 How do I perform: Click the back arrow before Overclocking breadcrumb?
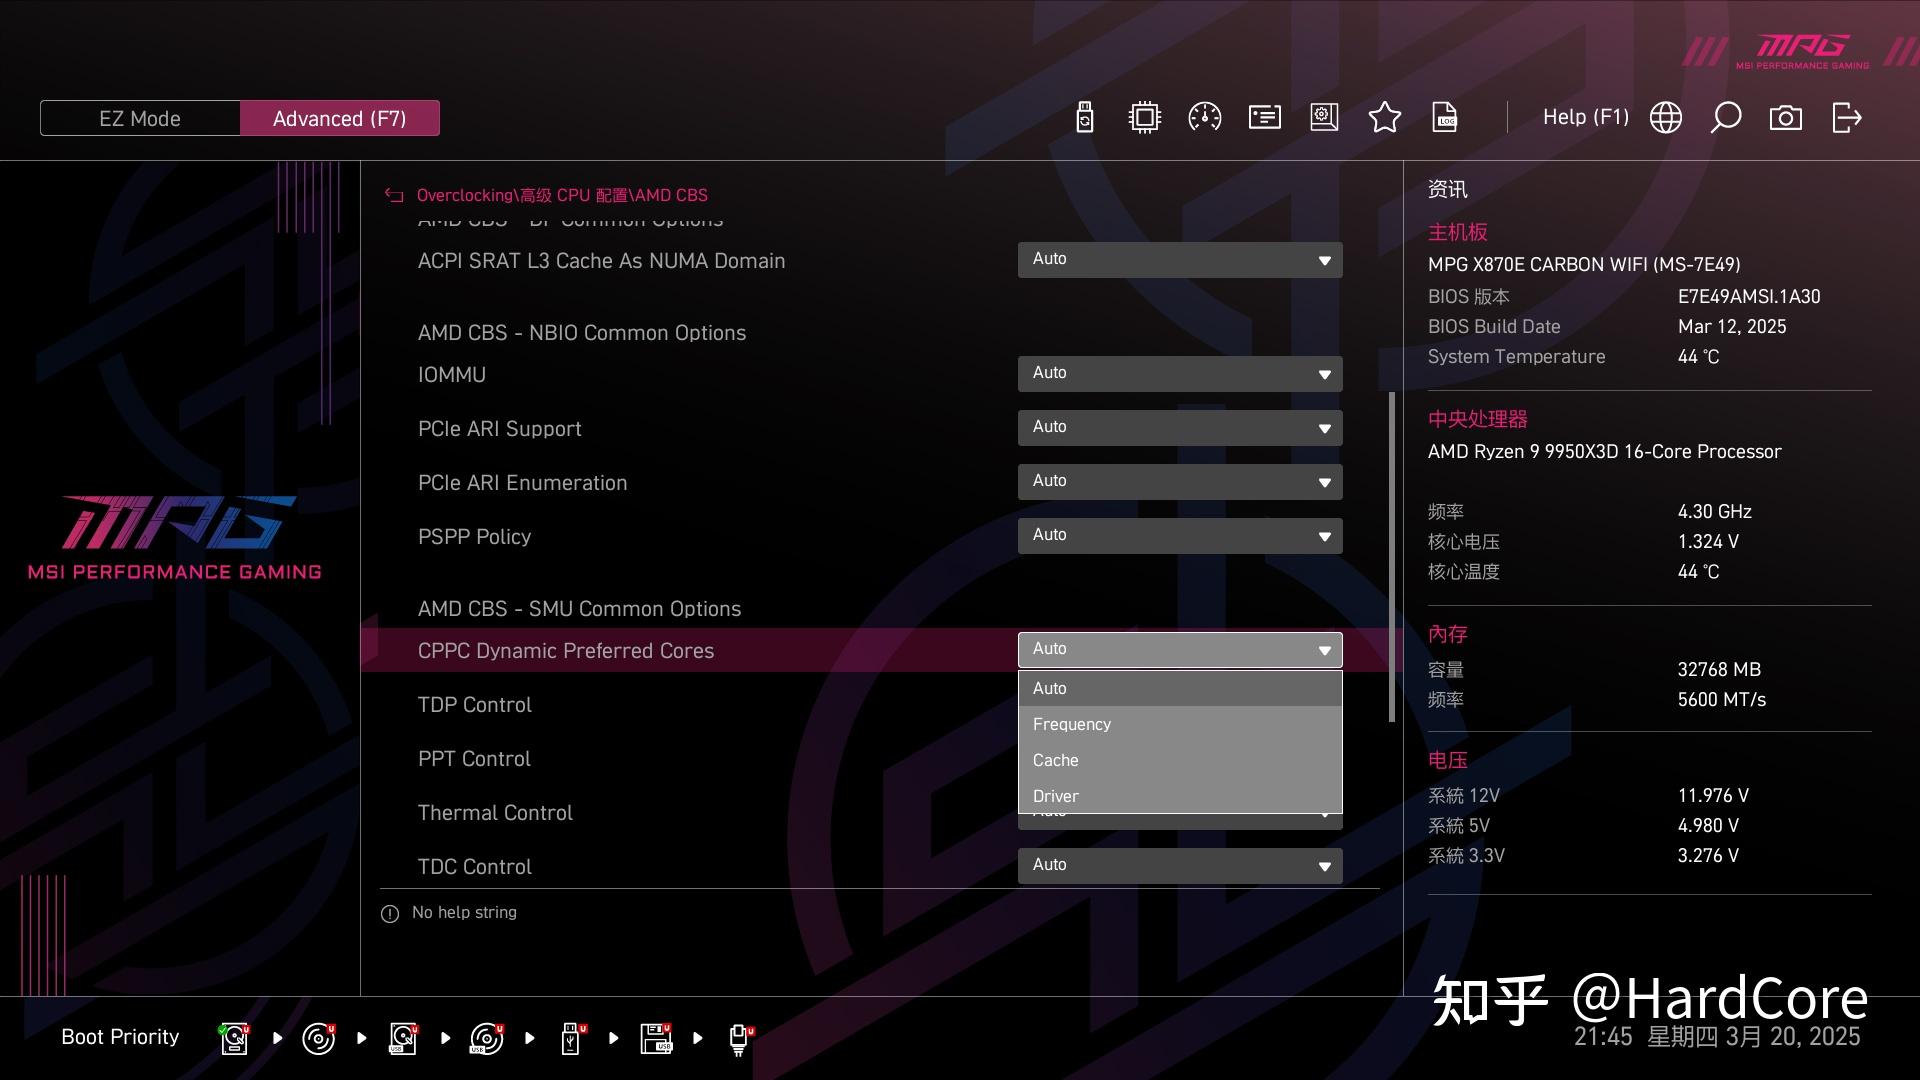394,196
